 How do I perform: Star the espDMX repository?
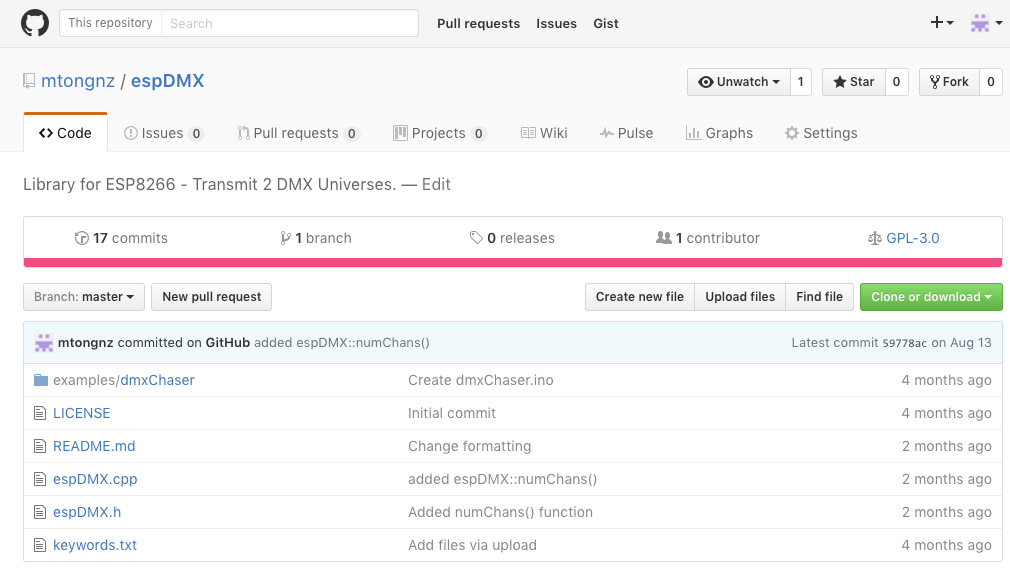point(853,82)
